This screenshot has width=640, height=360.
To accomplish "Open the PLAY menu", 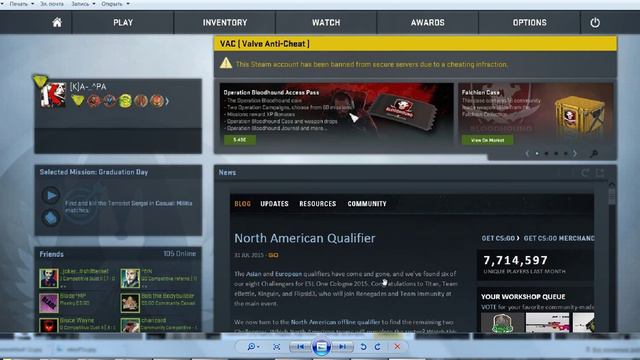I will pos(123,22).
